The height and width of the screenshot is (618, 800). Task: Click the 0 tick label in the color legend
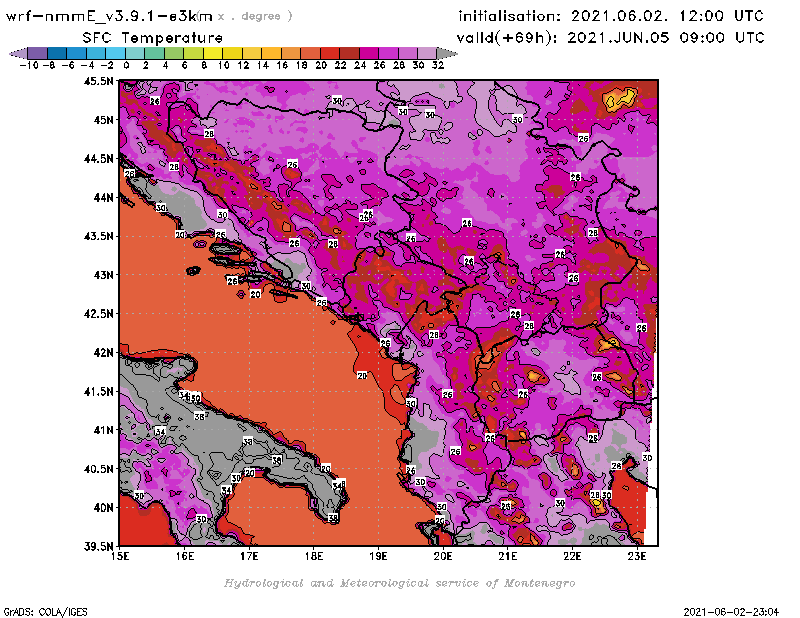click(126, 65)
